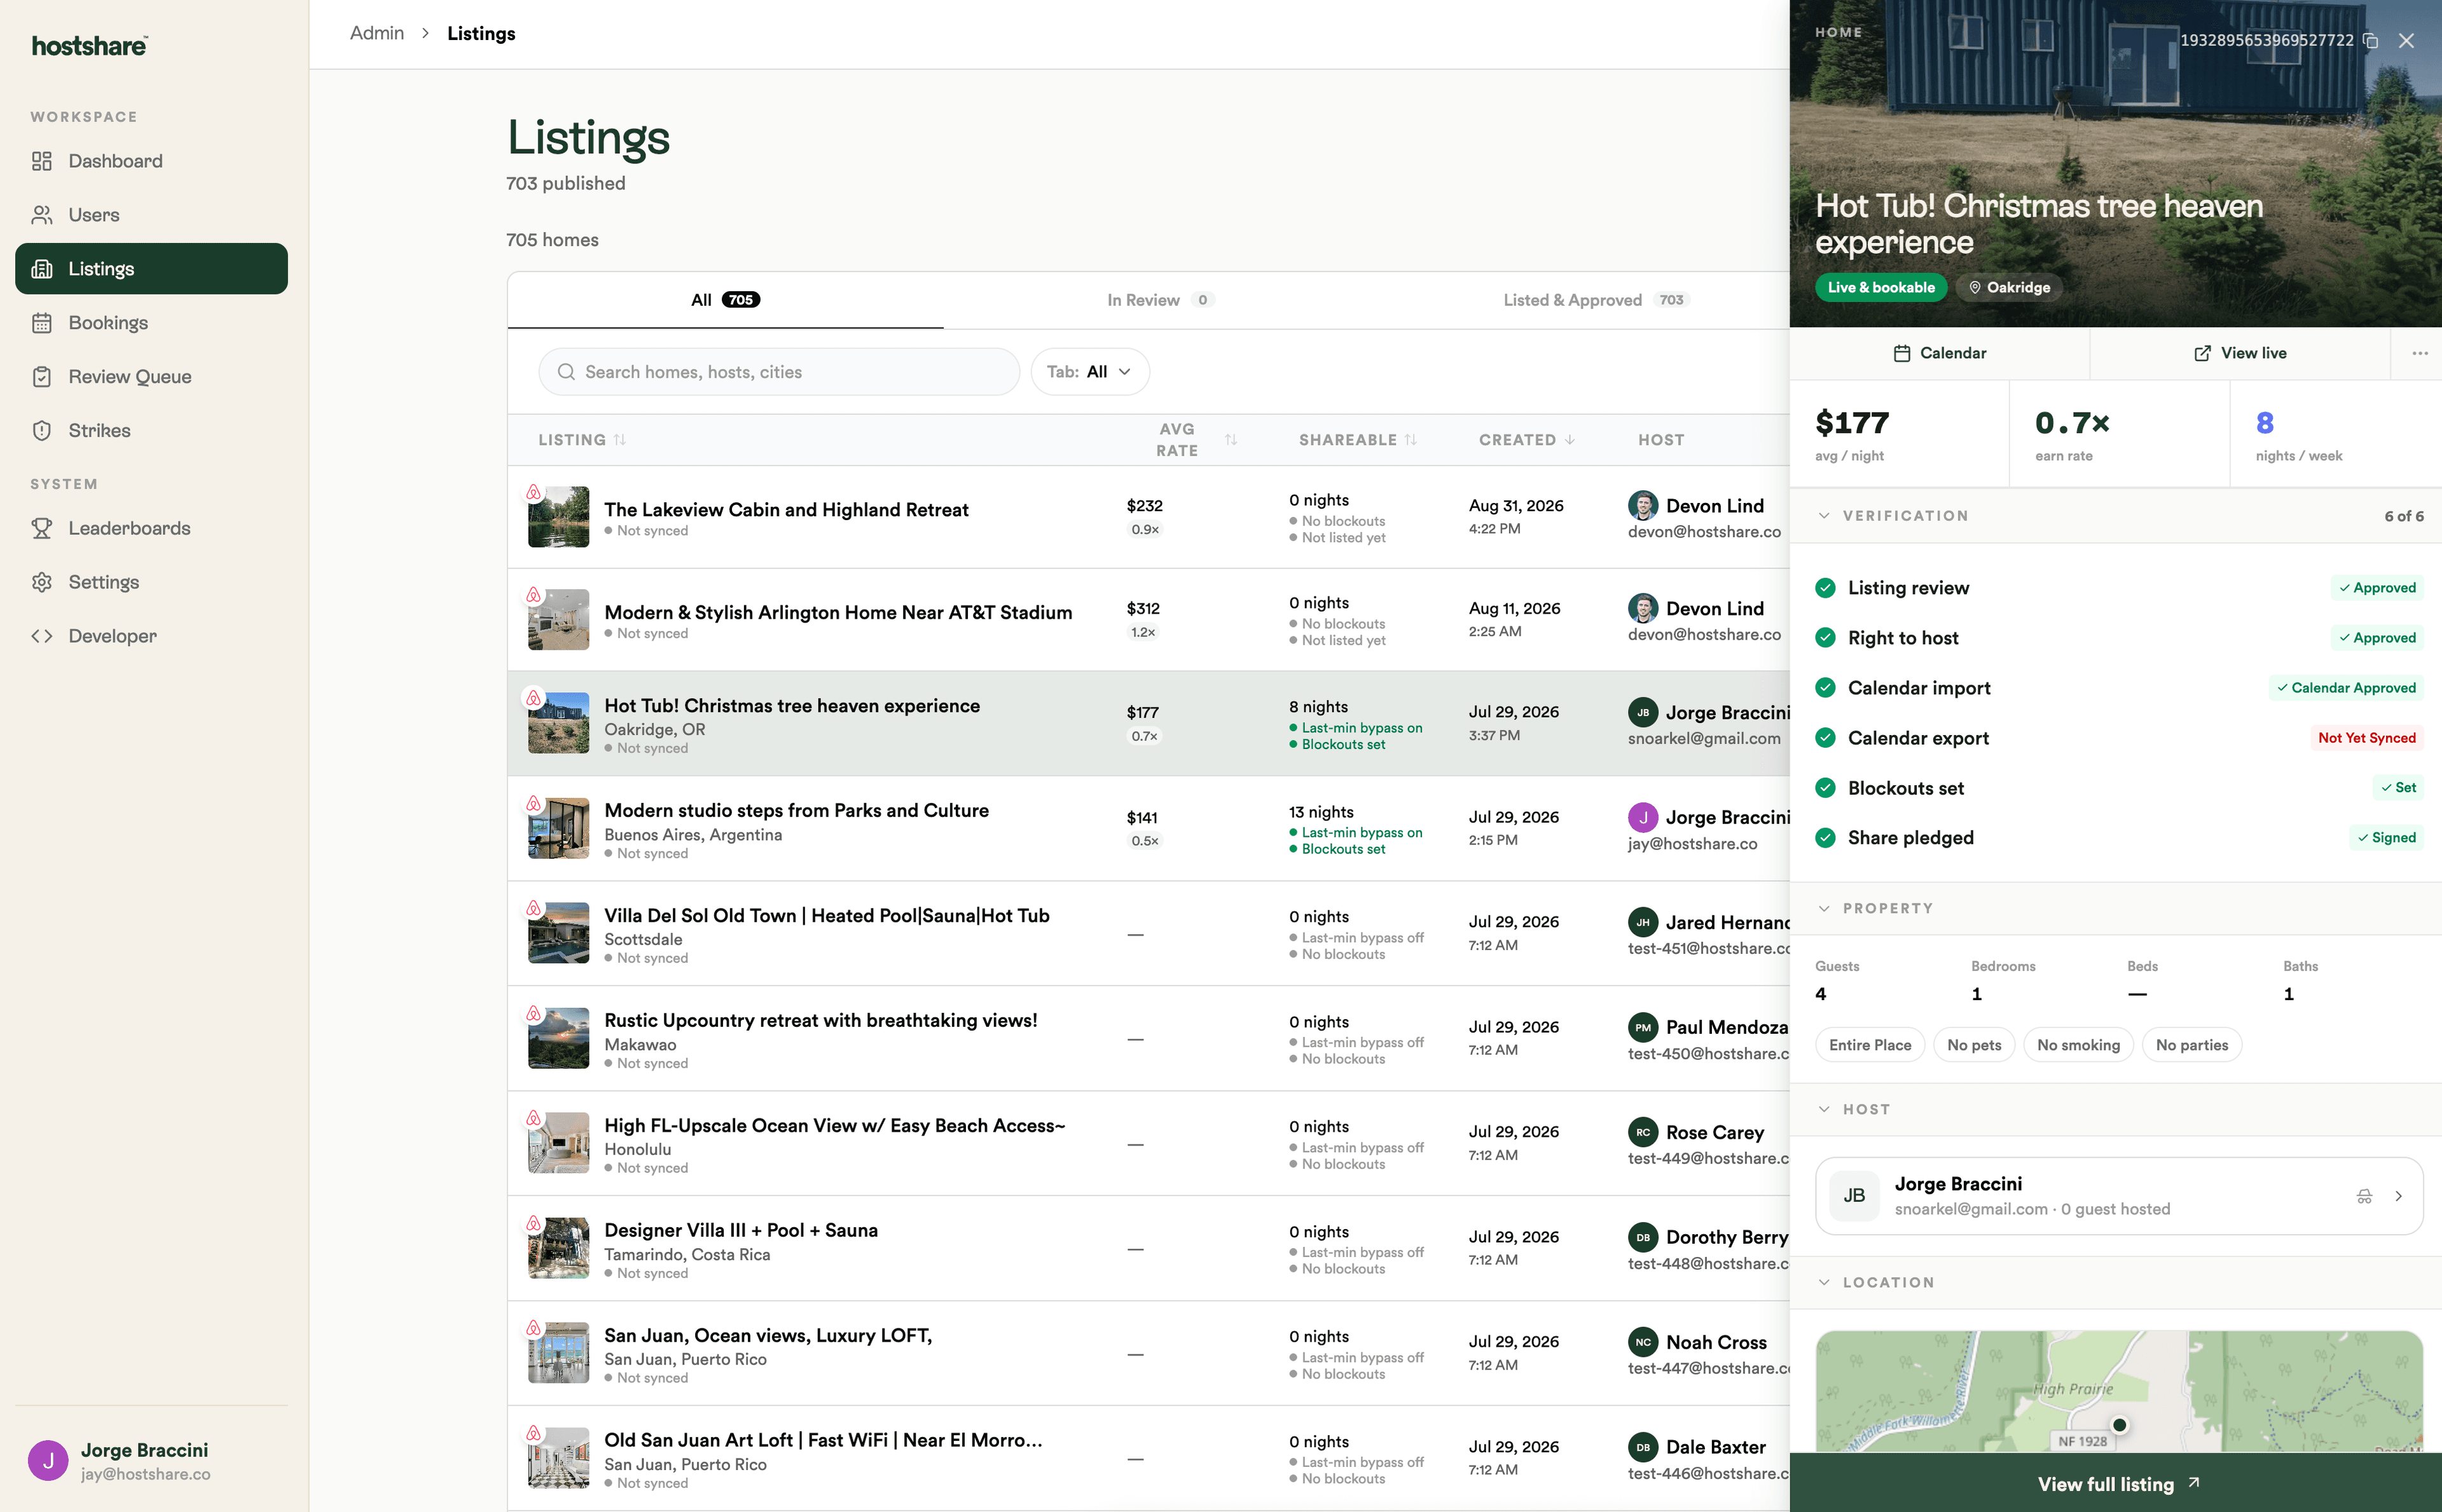Click the impersonate icon on host card
The image size is (2442, 1512).
point(2364,1196)
